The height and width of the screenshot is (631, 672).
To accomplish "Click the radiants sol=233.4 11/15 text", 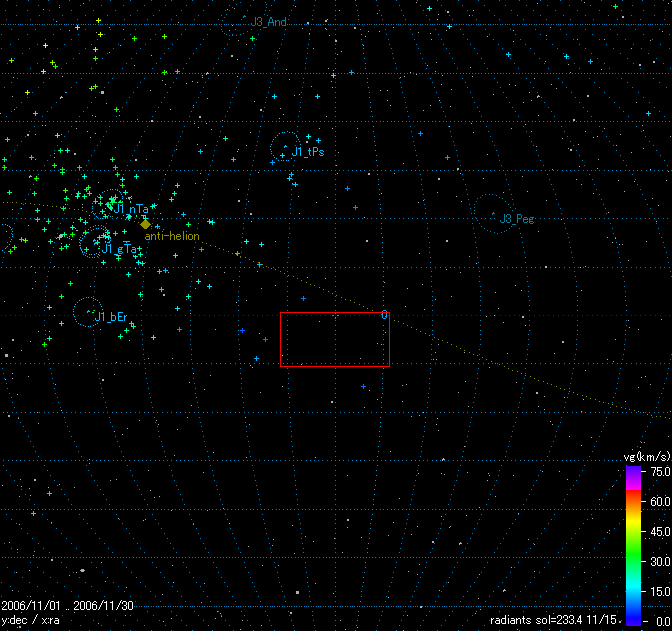I will [x=553, y=620].
